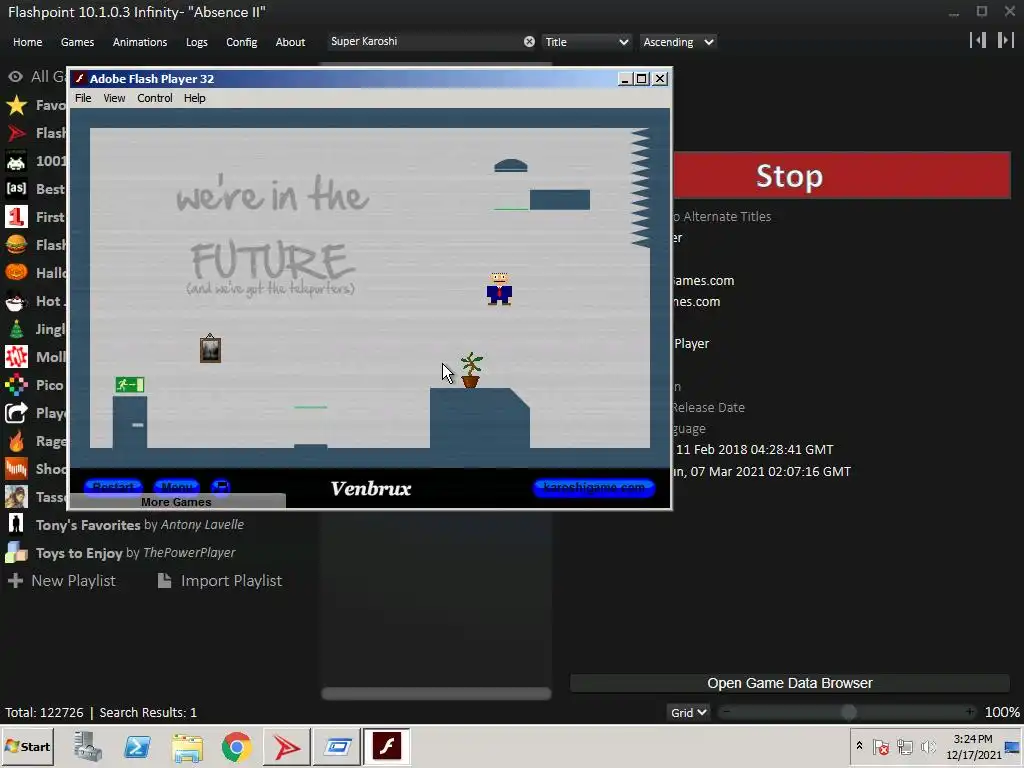Screen dimensions: 1024x768
Task: Click the Flash red arrow playlist icon
Action: click(16, 133)
